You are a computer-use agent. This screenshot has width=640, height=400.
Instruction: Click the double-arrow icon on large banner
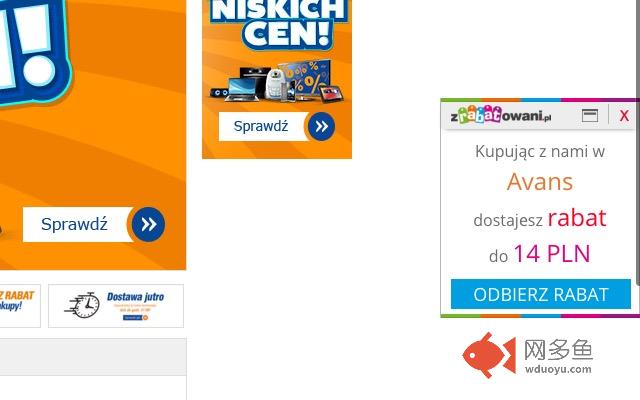tap(149, 224)
